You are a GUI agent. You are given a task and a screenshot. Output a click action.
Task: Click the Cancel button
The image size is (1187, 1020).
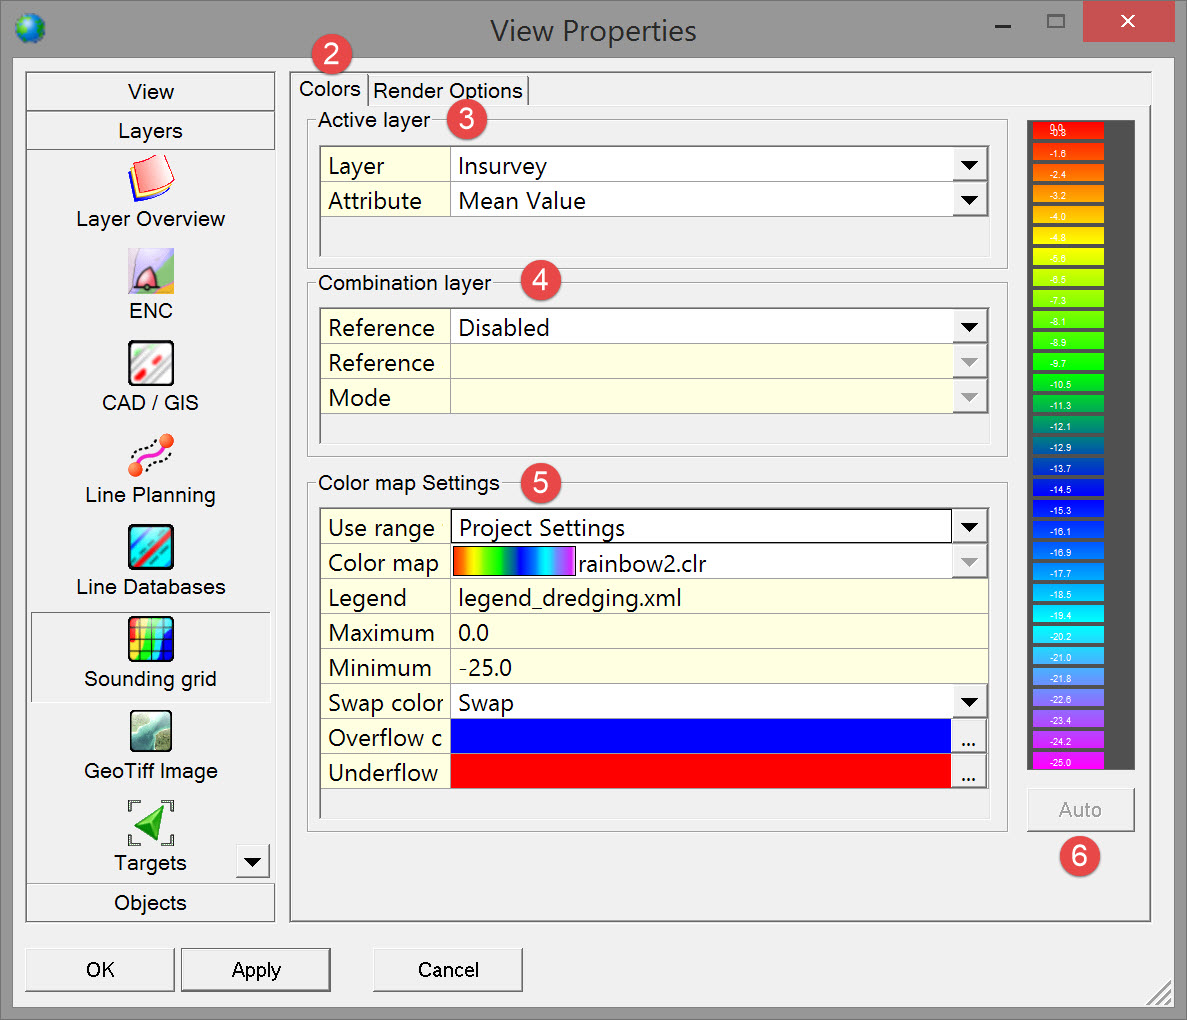pos(447,970)
